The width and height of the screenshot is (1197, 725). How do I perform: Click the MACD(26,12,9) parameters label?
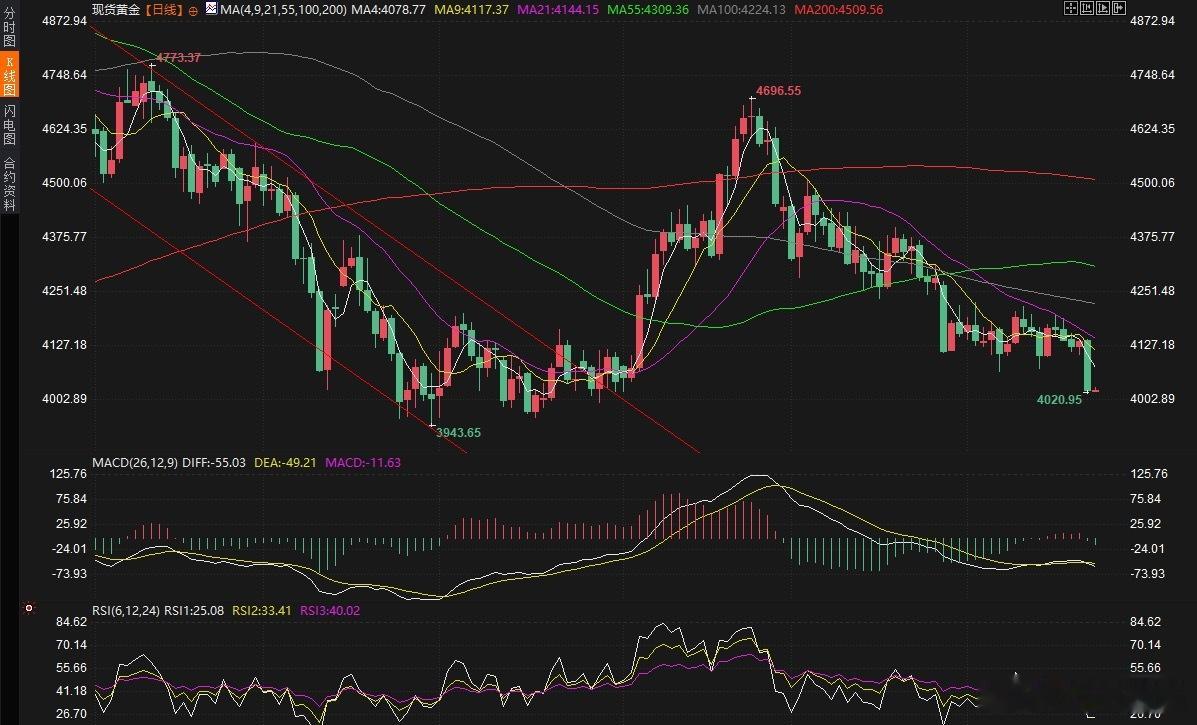[135, 462]
